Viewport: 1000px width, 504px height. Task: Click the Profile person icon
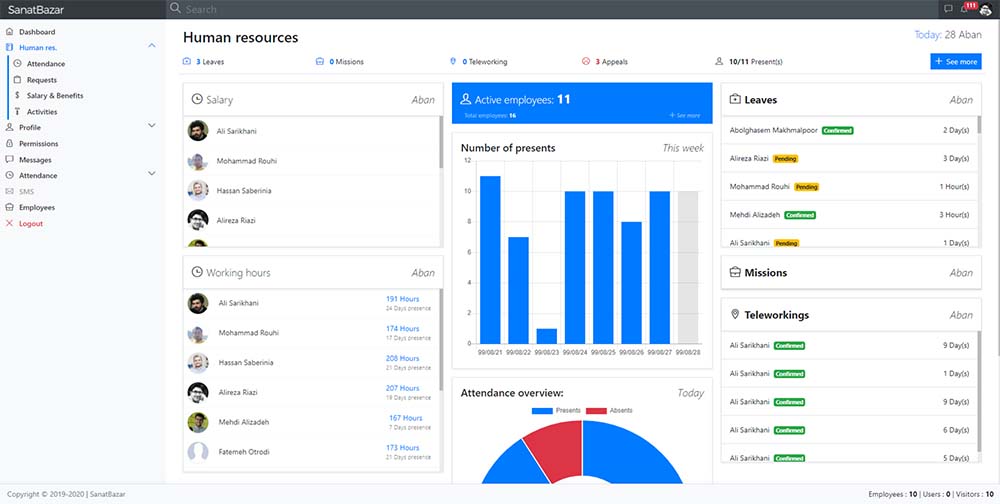(9, 127)
